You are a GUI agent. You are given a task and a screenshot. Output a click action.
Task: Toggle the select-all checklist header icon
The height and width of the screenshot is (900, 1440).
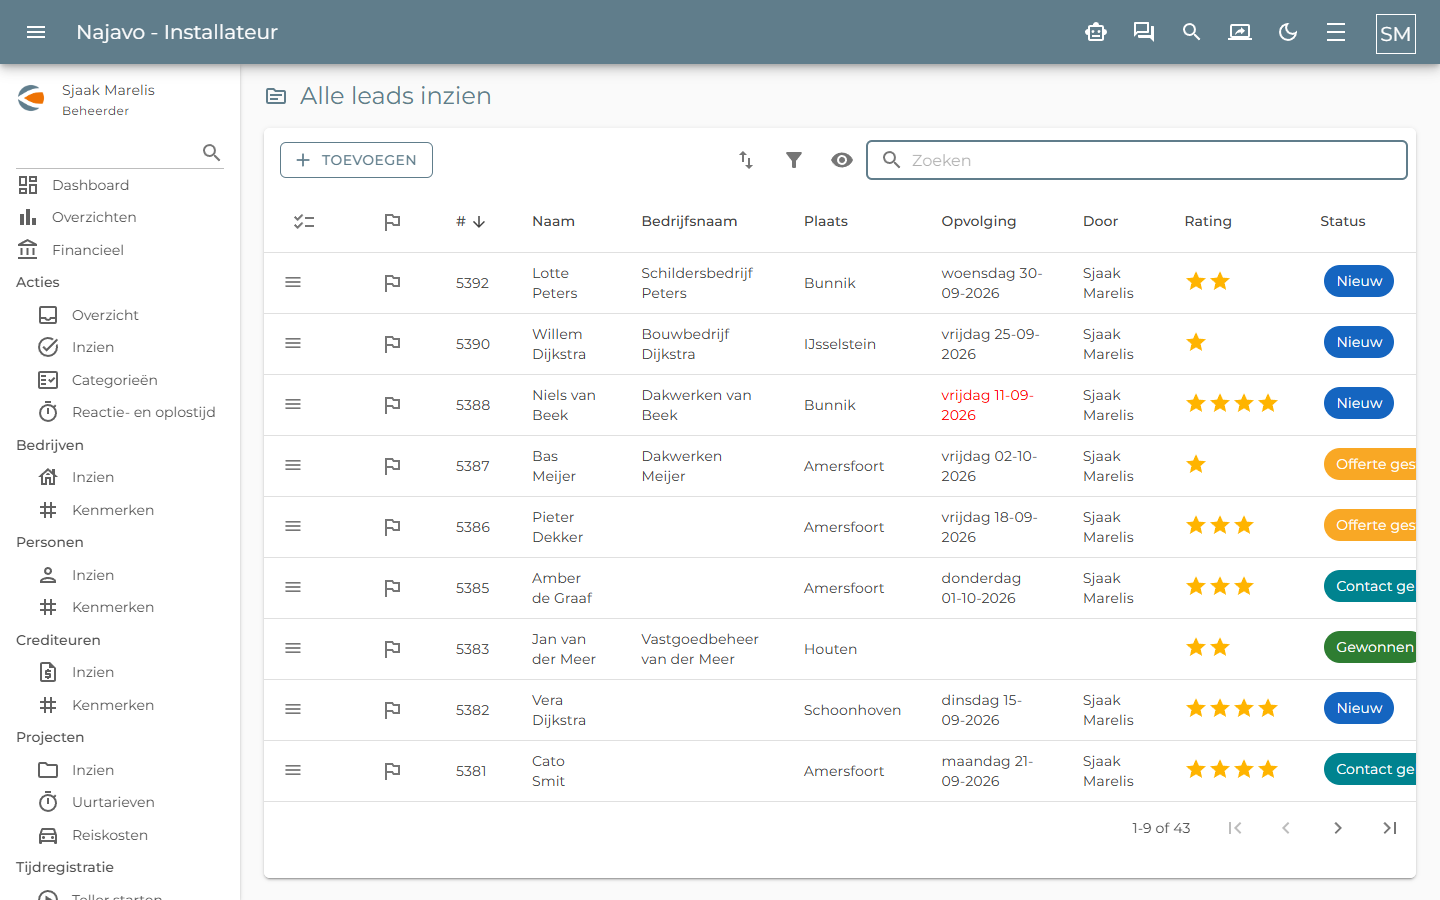(x=304, y=222)
